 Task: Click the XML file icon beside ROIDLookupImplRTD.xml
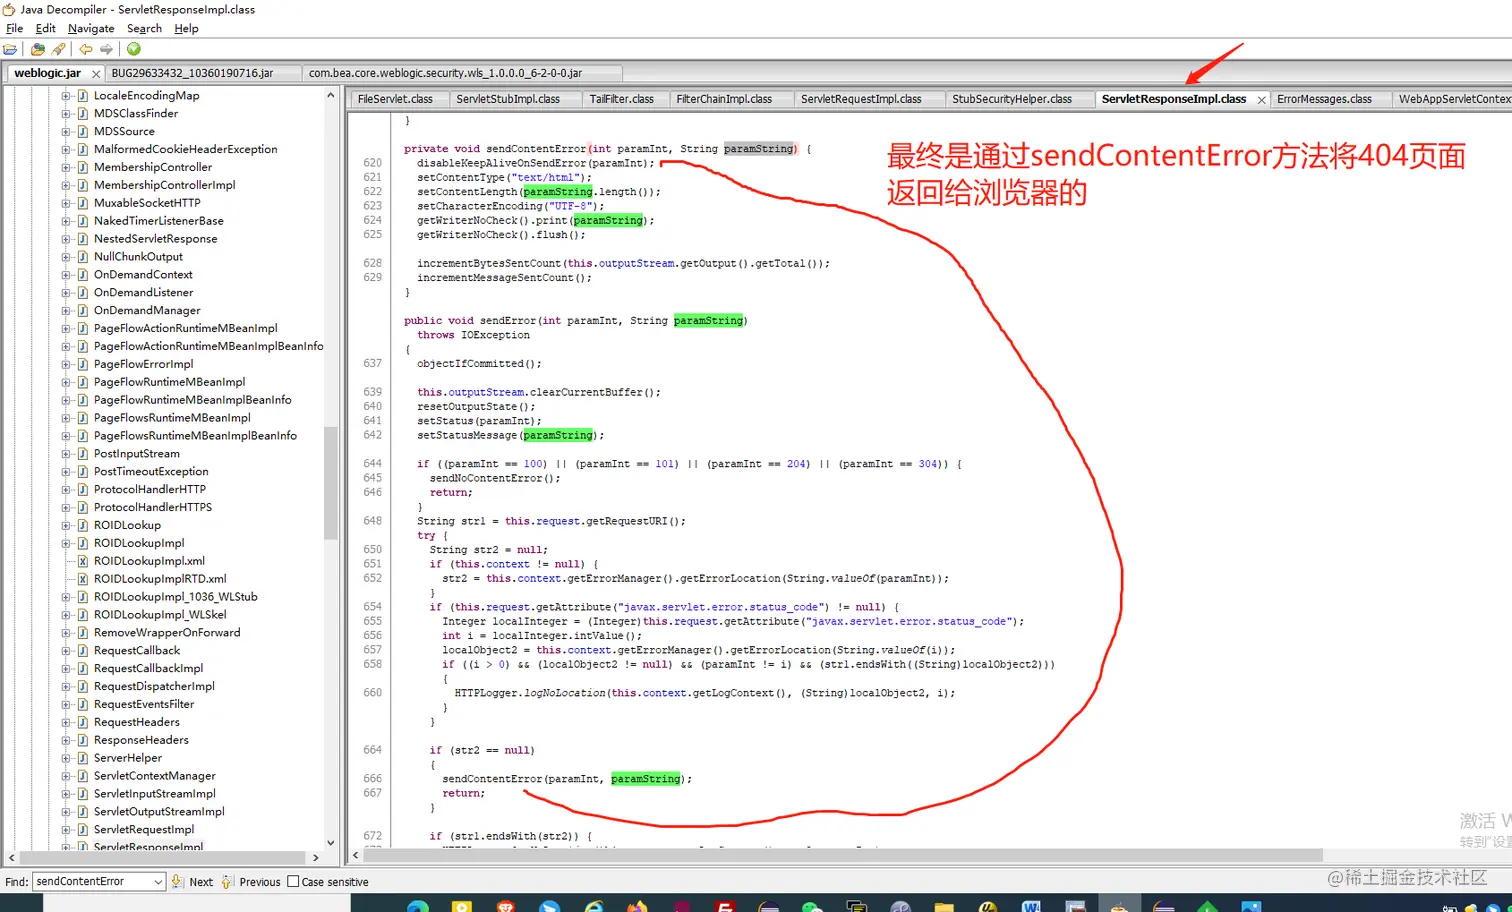tap(83, 579)
